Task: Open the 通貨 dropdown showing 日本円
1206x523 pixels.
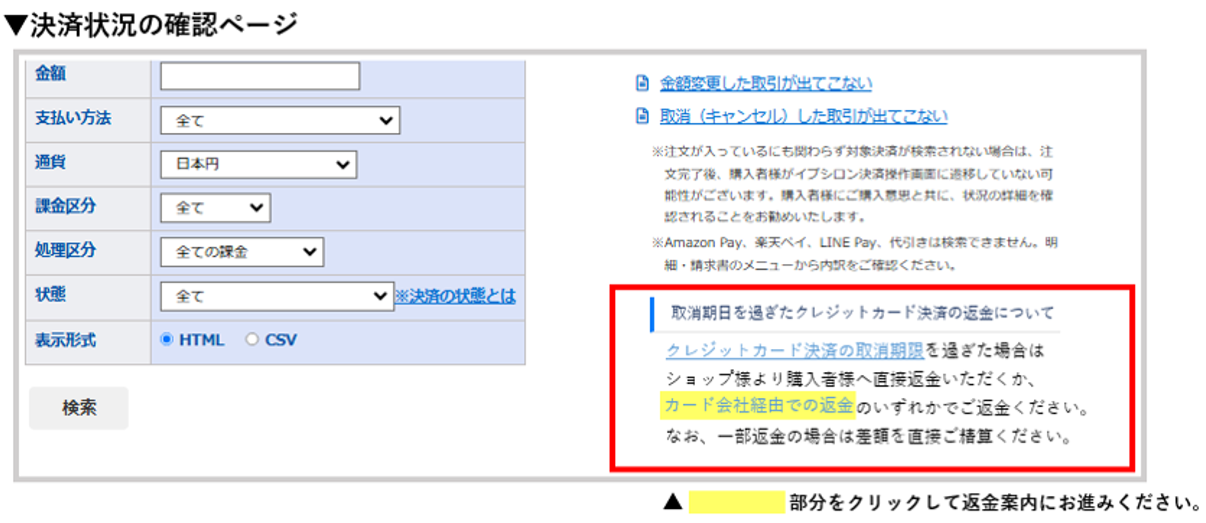Action: pos(258,164)
